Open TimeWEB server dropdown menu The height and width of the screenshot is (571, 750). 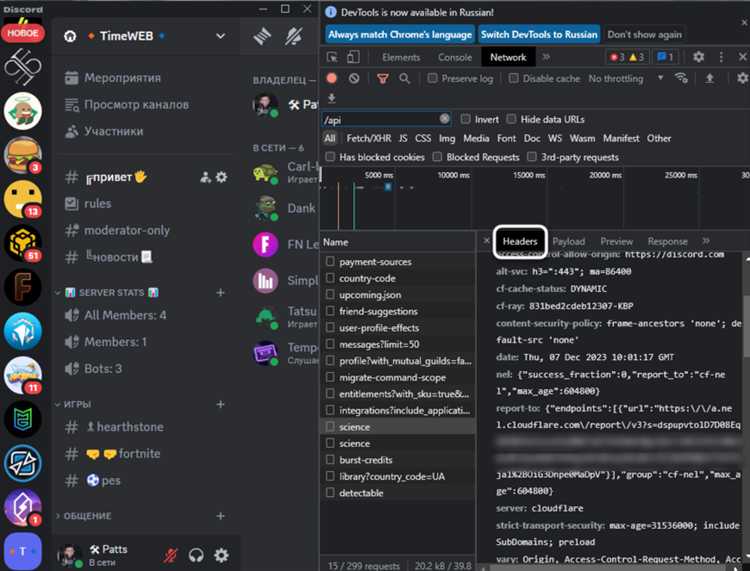point(220,36)
